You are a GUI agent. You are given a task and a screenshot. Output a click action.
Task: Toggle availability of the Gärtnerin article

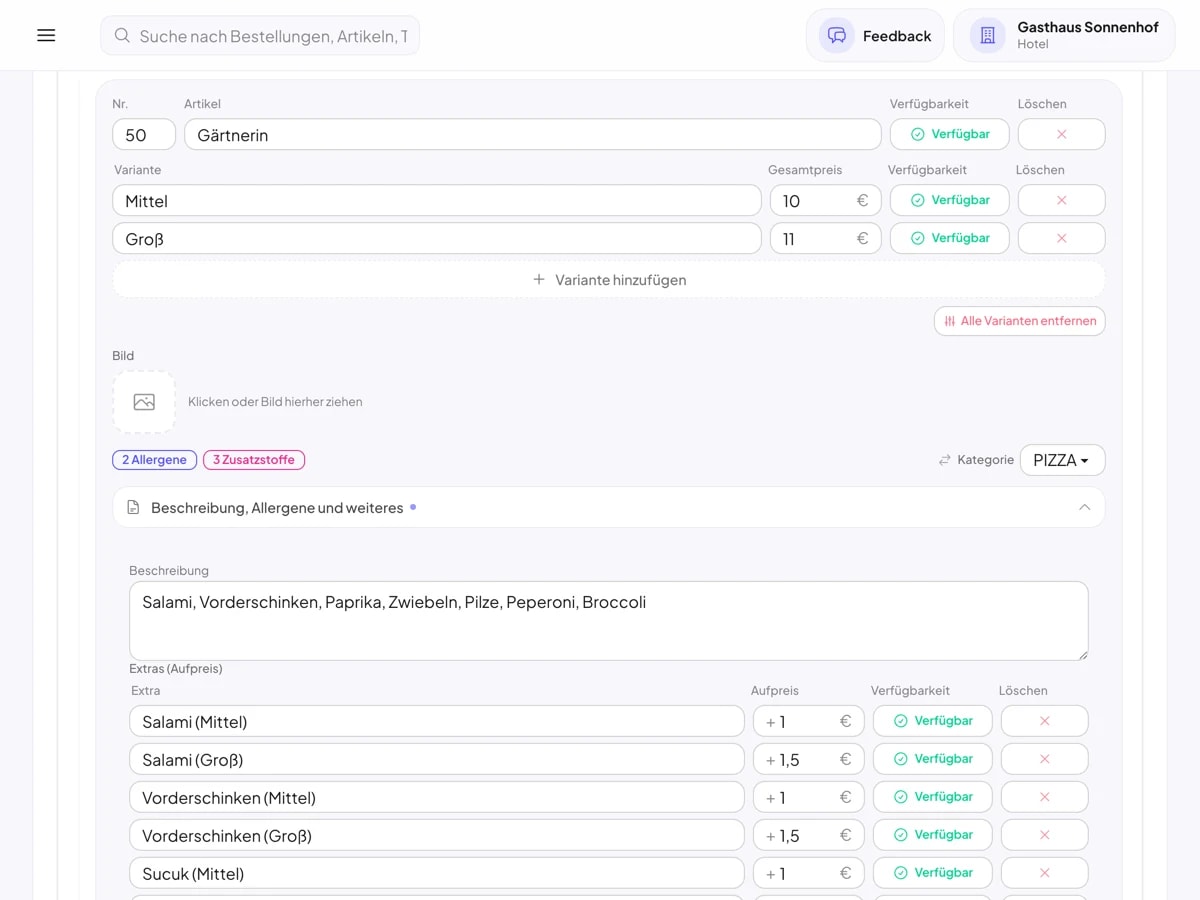(x=949, y=134)
